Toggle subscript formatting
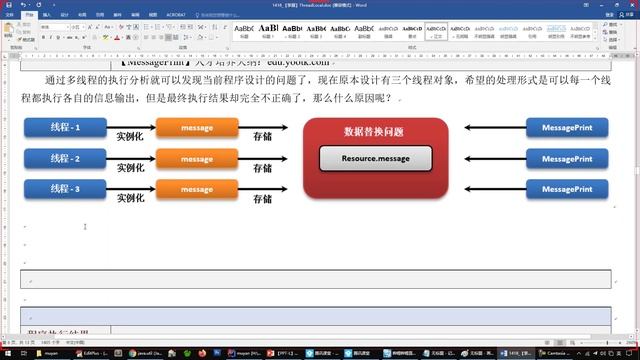The height and width of the screenshot is (360, 640). coord(76,38)
